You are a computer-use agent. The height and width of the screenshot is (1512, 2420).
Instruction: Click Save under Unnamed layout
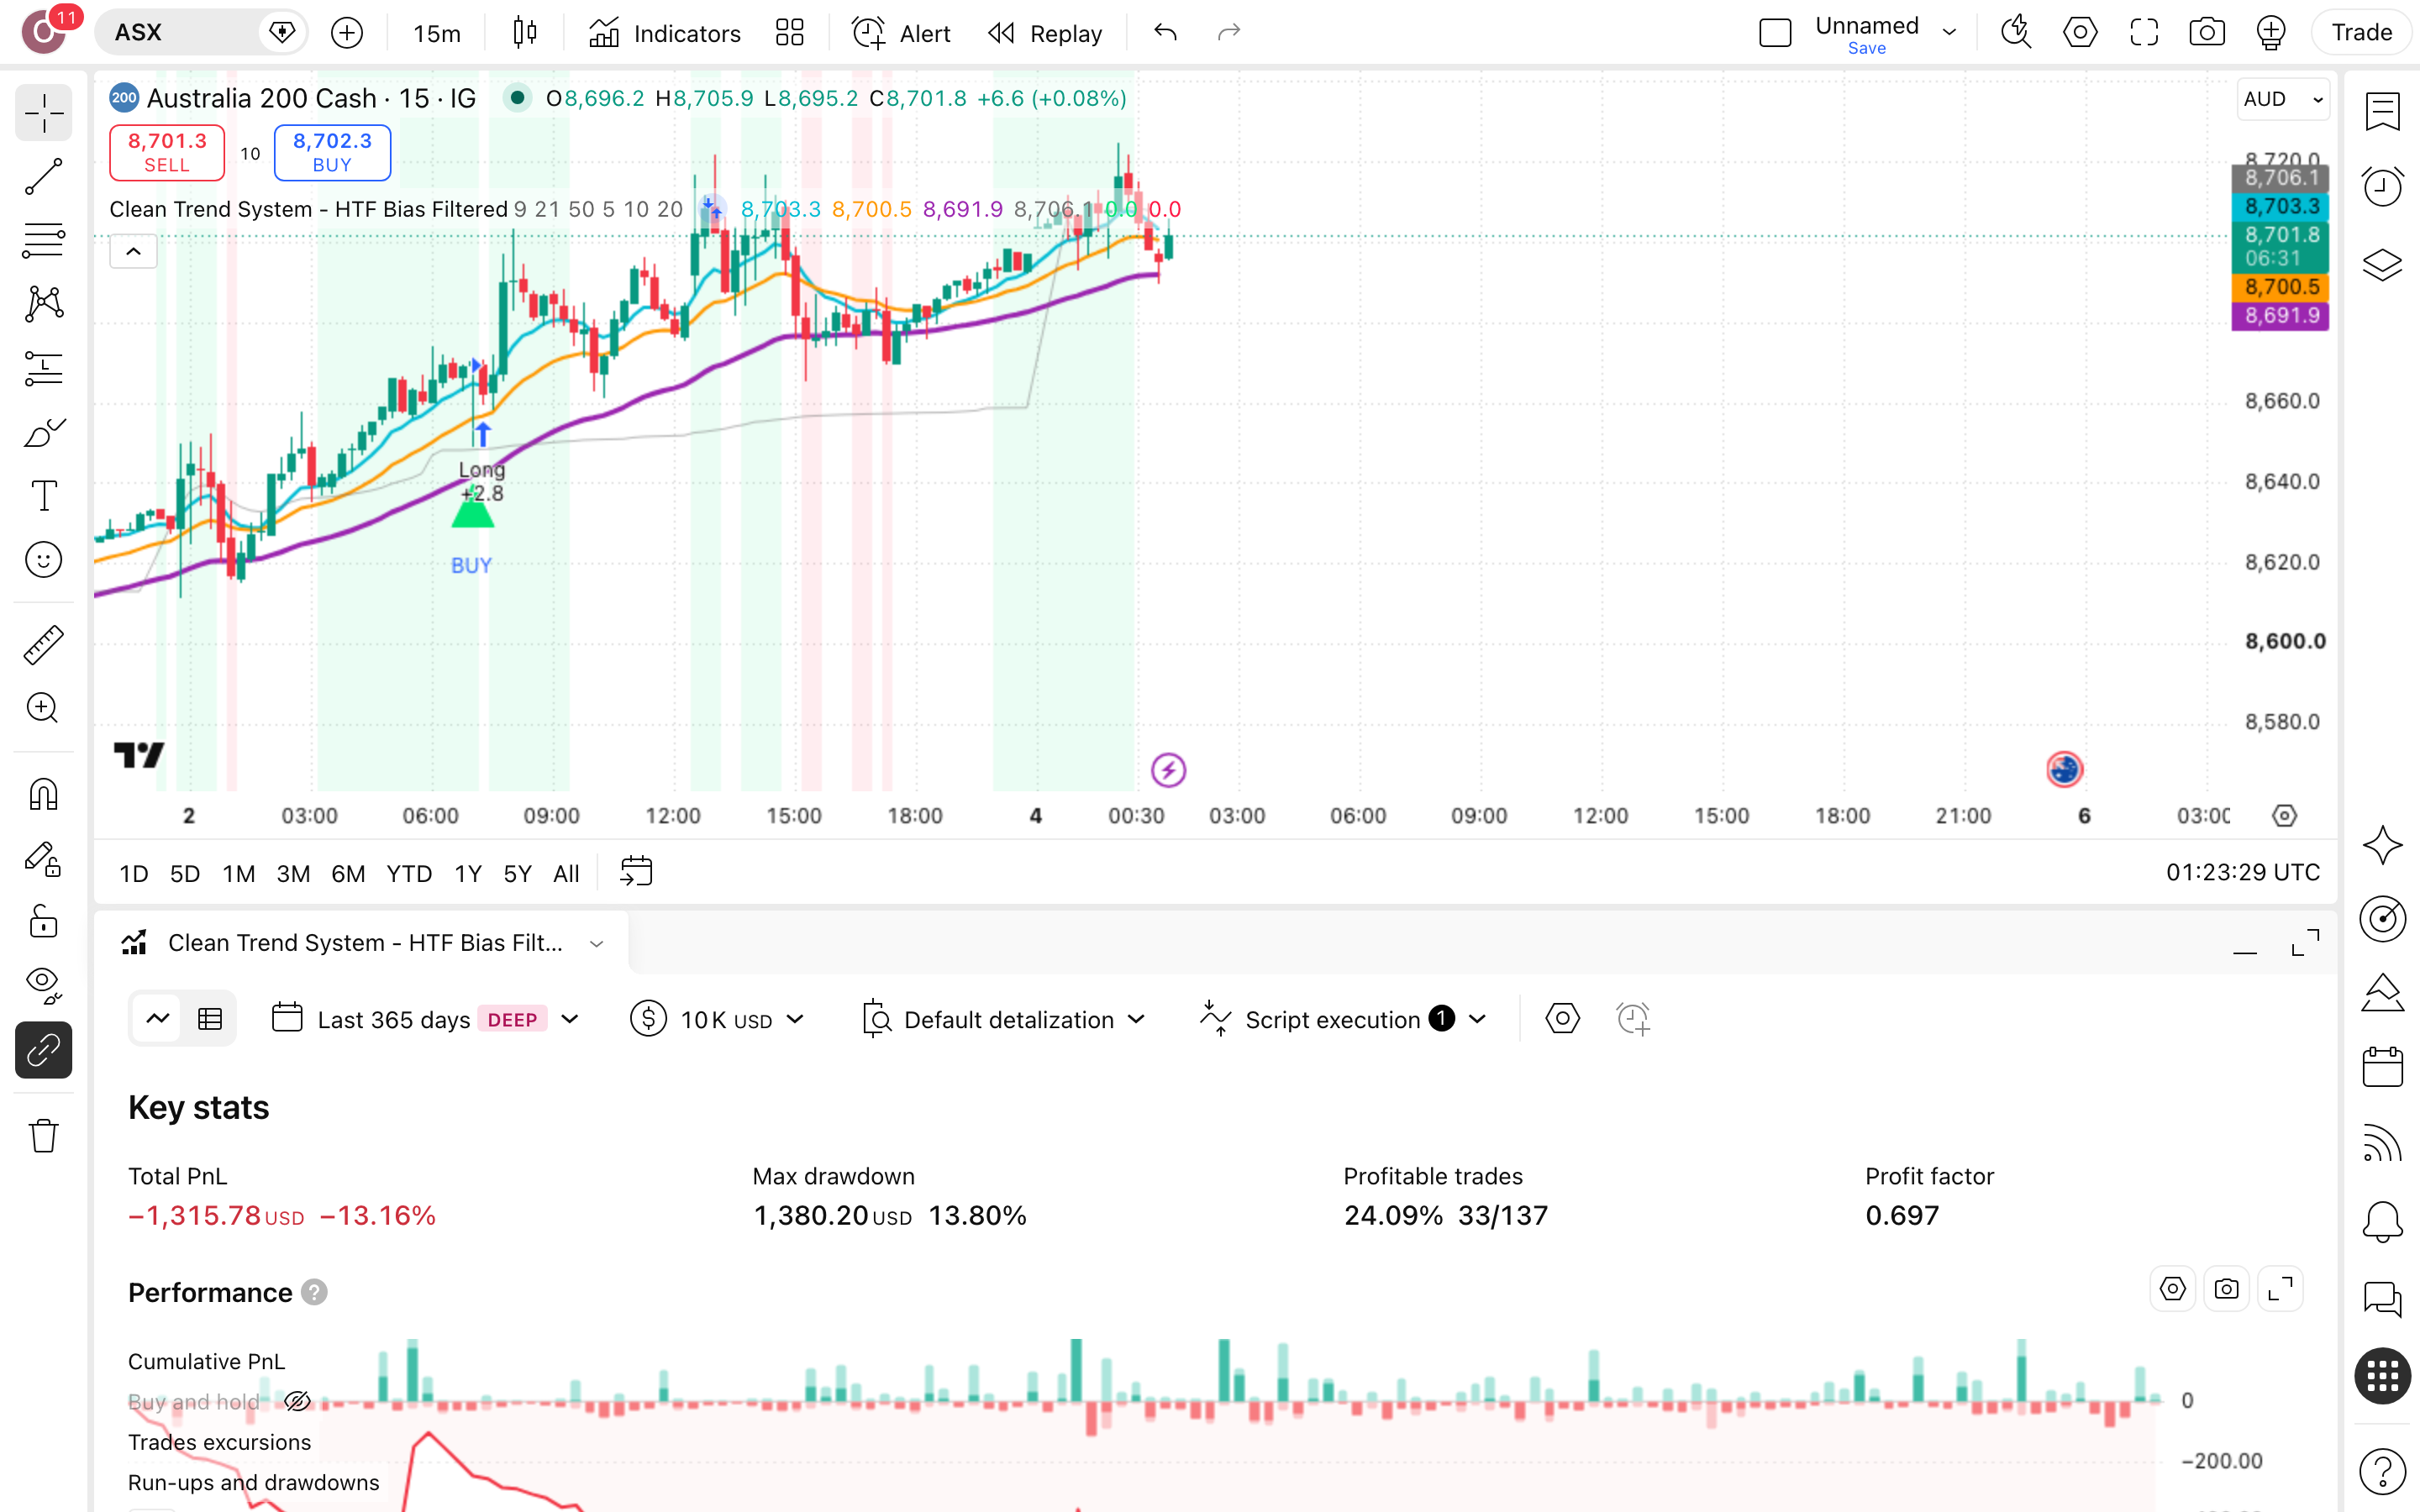pyautogui.click(x=1866, y=49)
